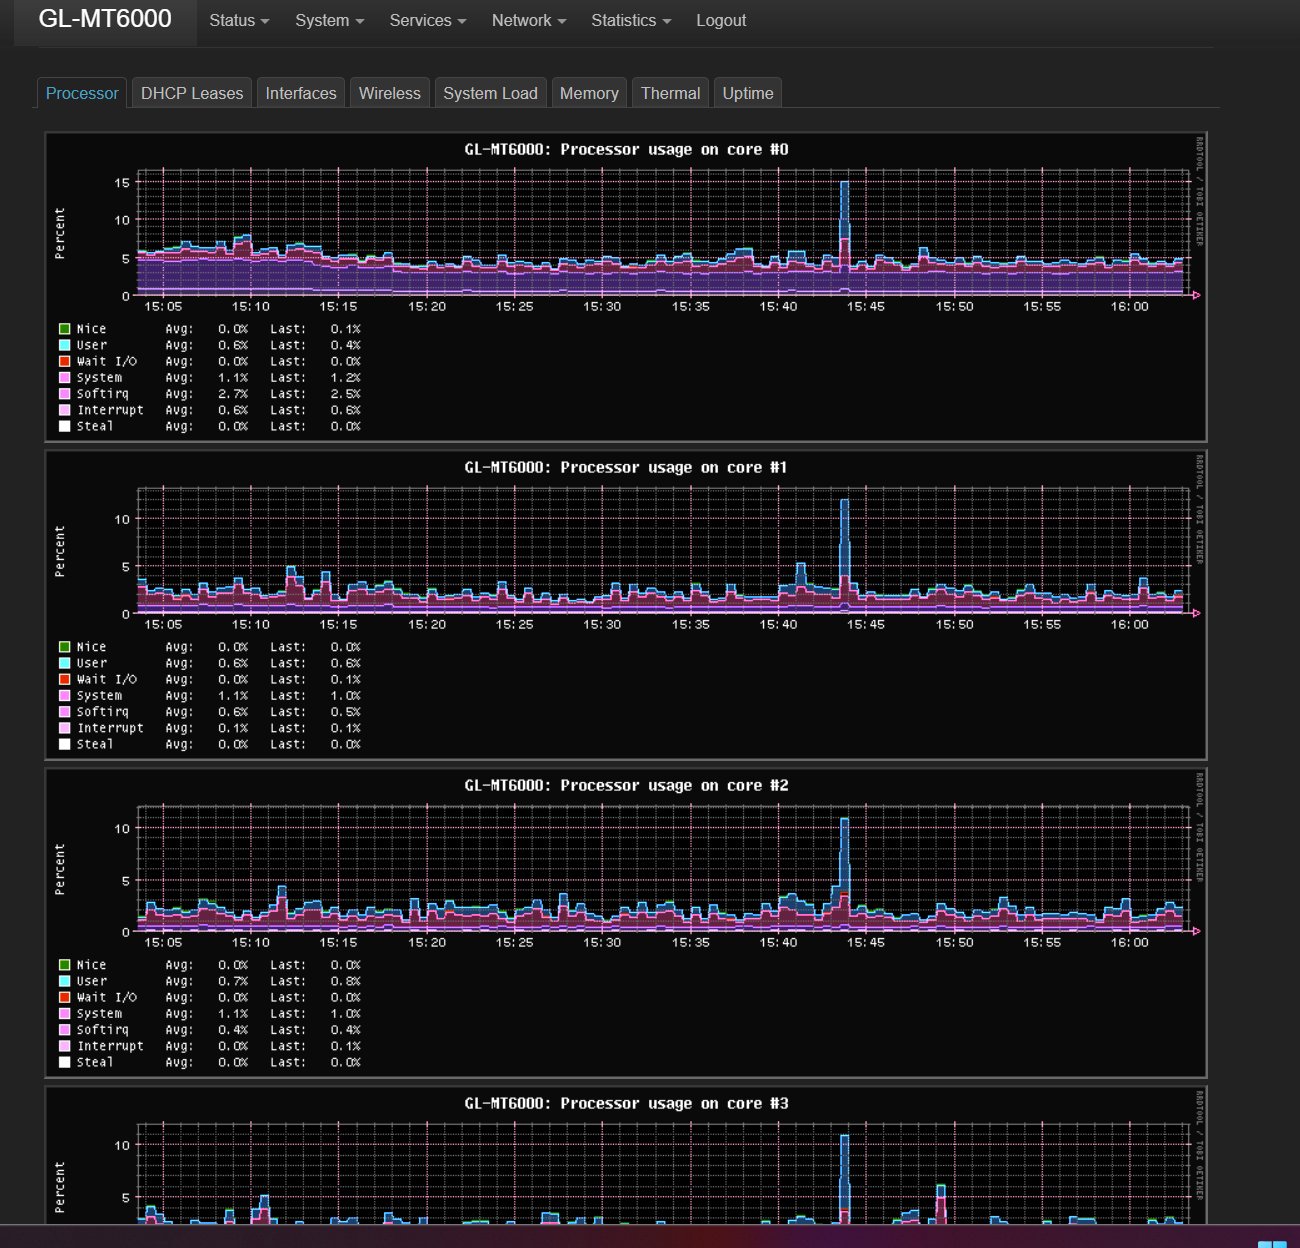Select the Processor tab
The width and height of the screenshot is (1300, 1248).
(82, 93)
